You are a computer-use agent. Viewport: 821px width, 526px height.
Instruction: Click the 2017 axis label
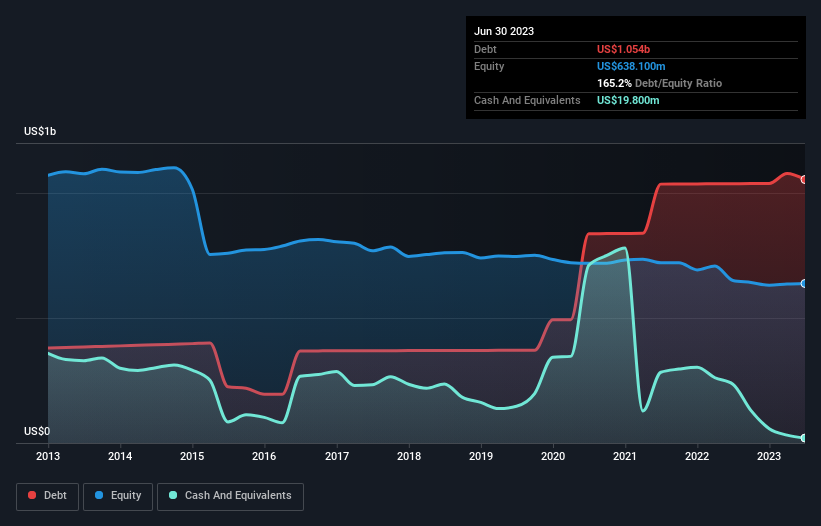click(337, 456)
